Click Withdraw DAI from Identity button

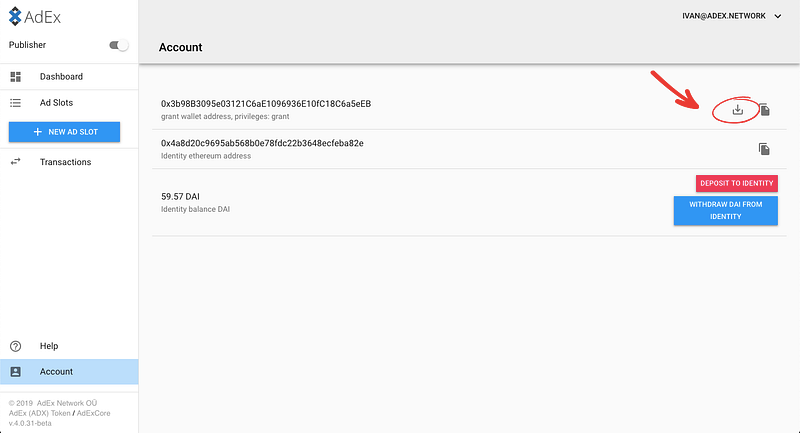click(x=726, y=211)
